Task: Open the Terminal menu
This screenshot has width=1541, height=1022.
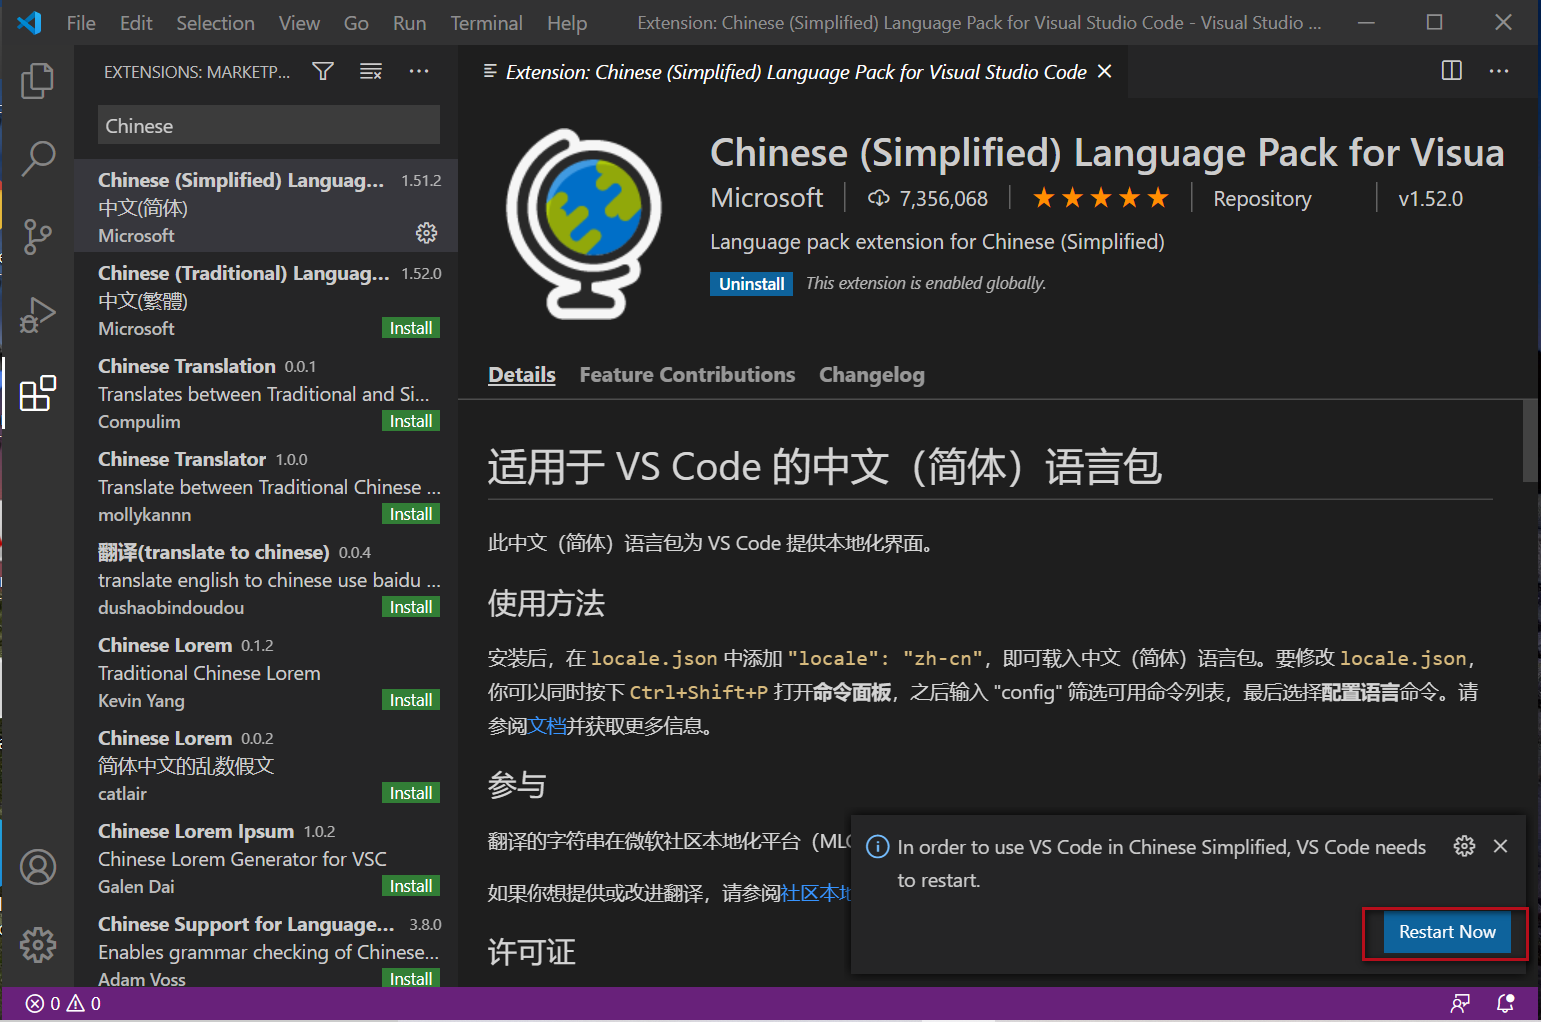Action: (486, 23)
